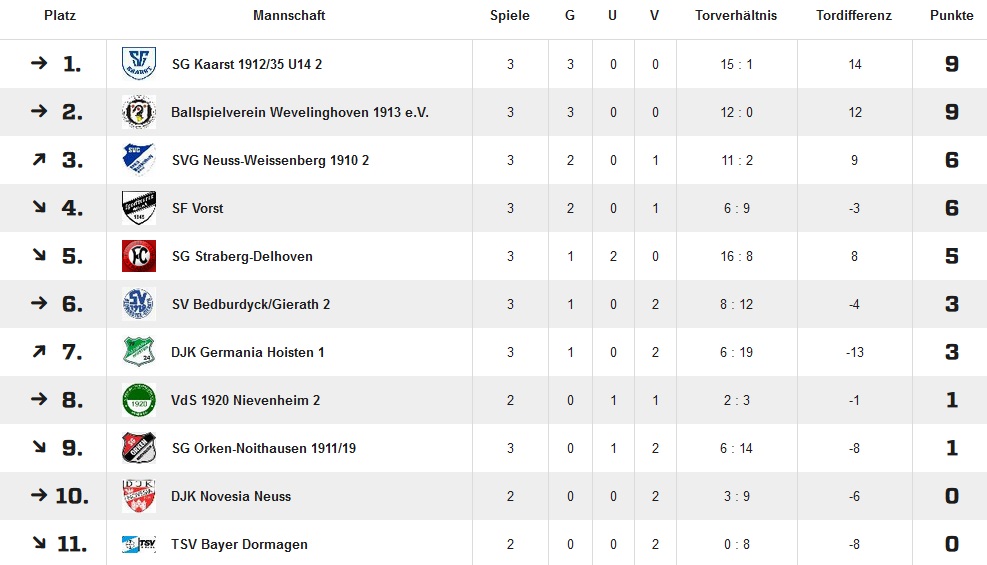Viewport: 987px width, 565px height.
Task: Open the Wevelinghoven club logo
Action: (138, 112)
